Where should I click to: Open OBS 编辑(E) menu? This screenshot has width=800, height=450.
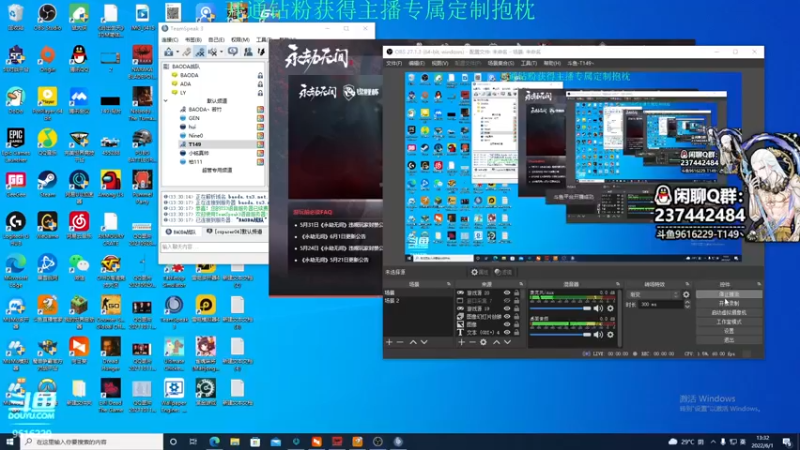point(416,63)
